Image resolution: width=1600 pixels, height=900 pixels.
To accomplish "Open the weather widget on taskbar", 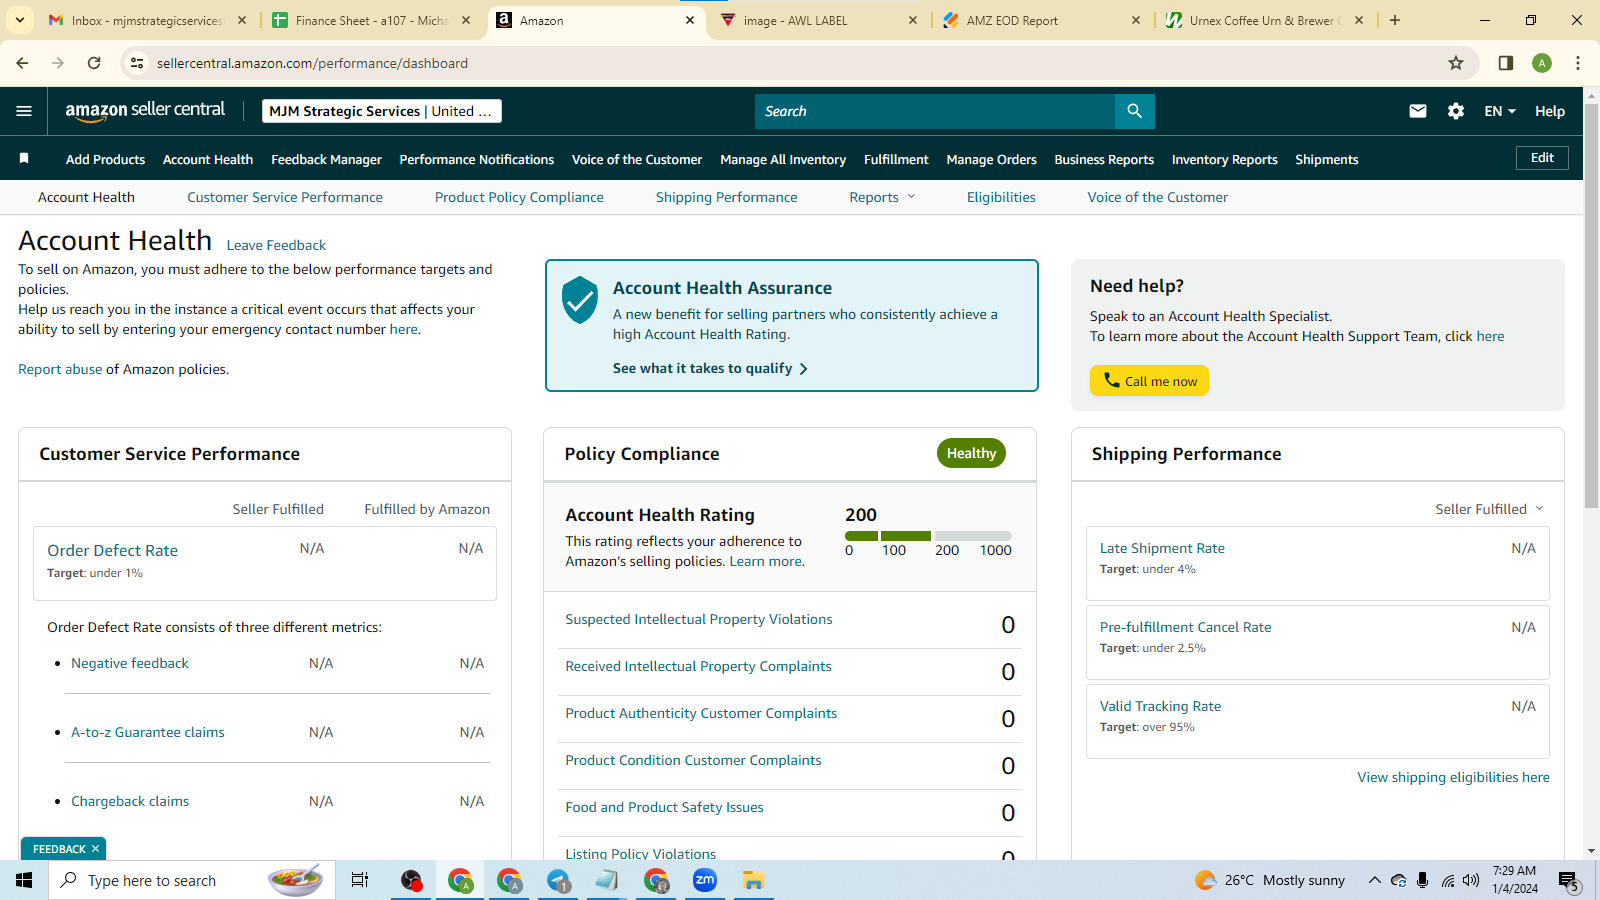I will pos(1270,880).
